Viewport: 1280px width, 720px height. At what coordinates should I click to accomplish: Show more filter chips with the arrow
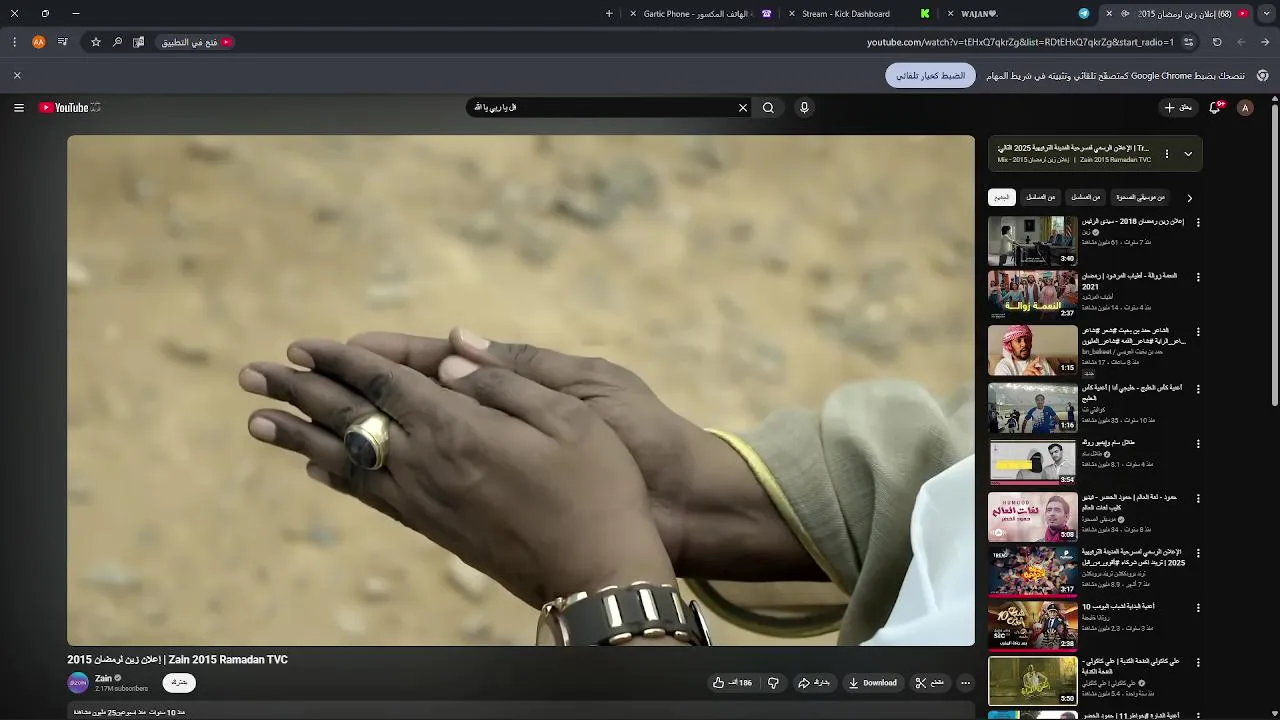[1189, 198]
